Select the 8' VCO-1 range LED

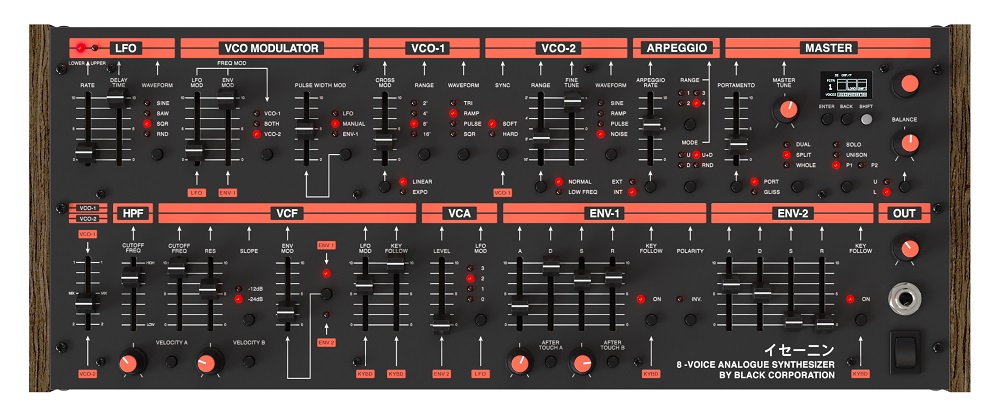point(415,124)
